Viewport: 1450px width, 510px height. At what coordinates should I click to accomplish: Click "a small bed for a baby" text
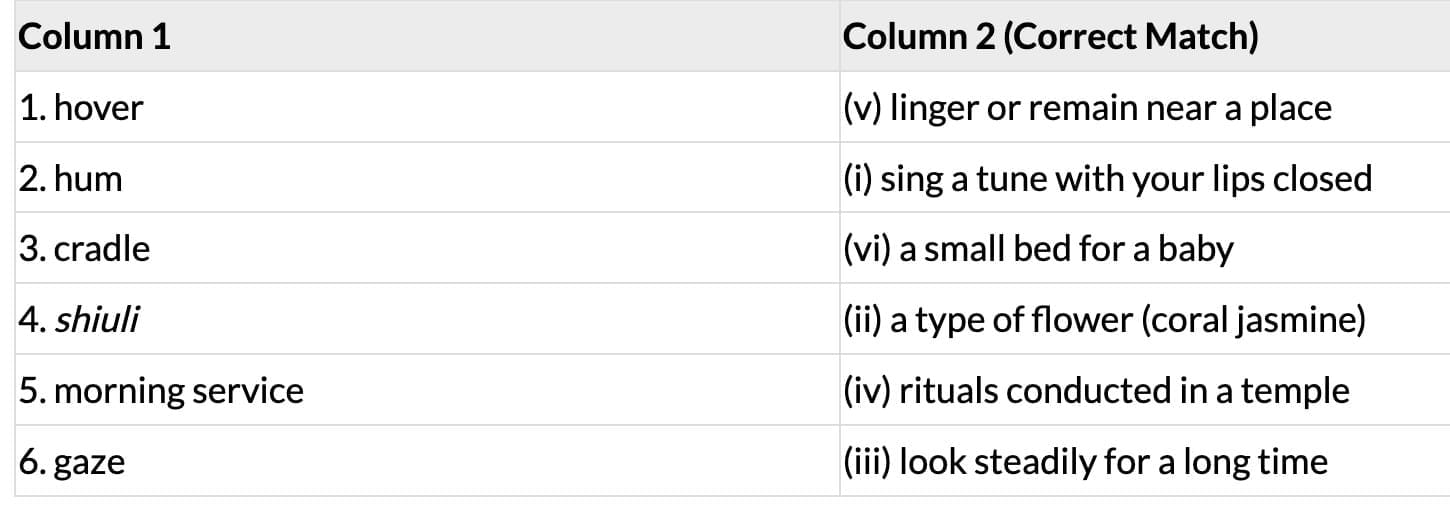[1066, 249]
